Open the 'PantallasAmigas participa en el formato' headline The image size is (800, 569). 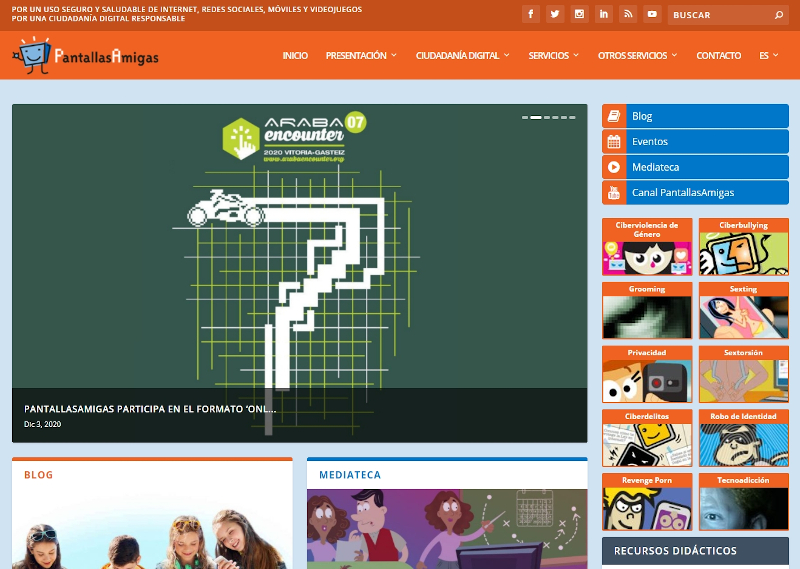(150, 409)
